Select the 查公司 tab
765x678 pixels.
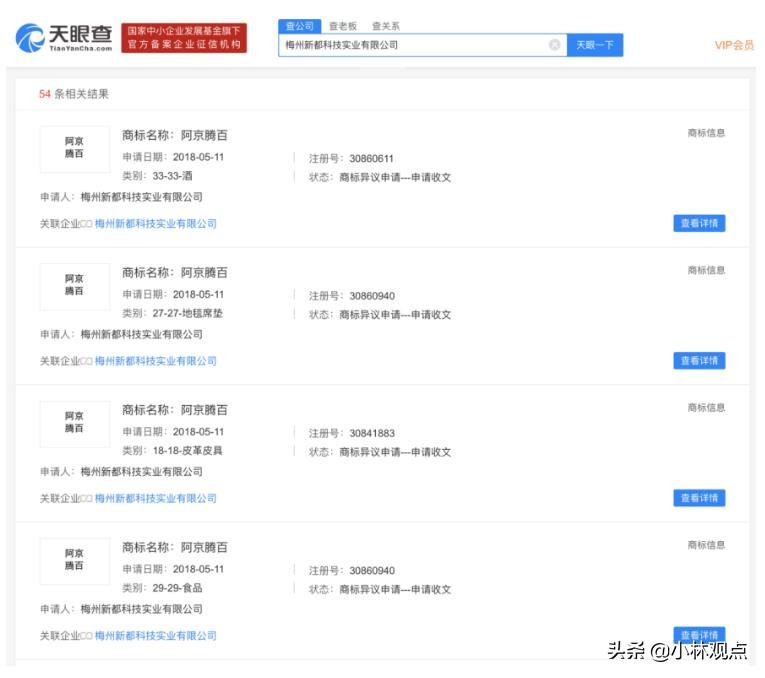click(300, 26)
